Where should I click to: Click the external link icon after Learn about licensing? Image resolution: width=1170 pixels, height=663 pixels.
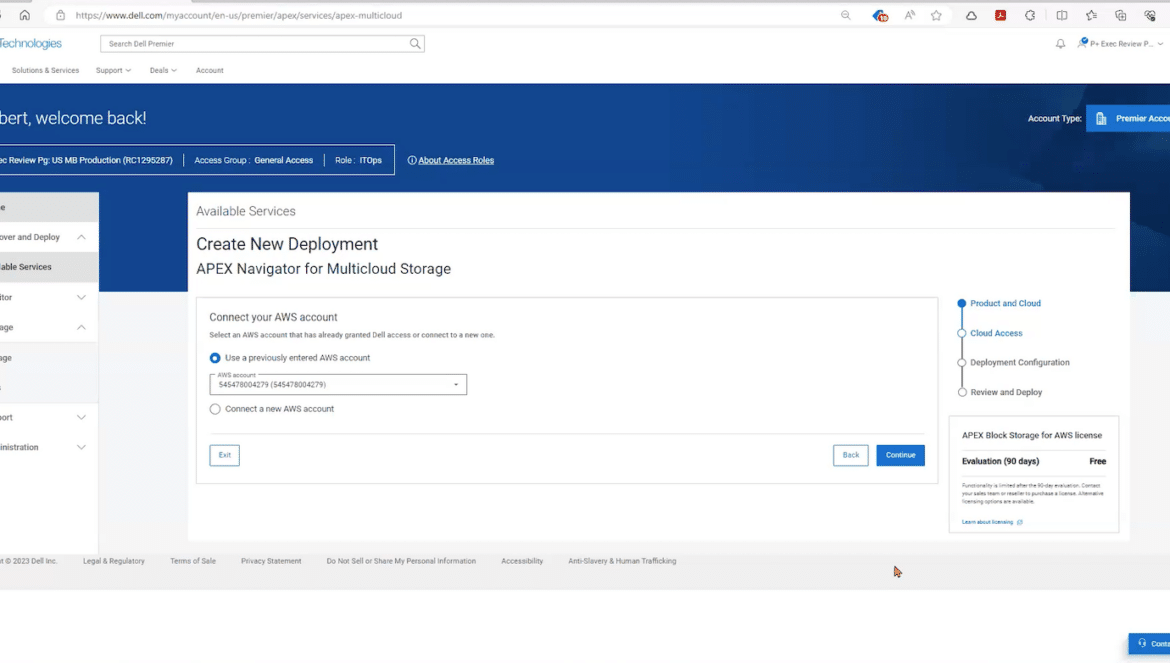pyautogui.click(x=1020, y=522)
